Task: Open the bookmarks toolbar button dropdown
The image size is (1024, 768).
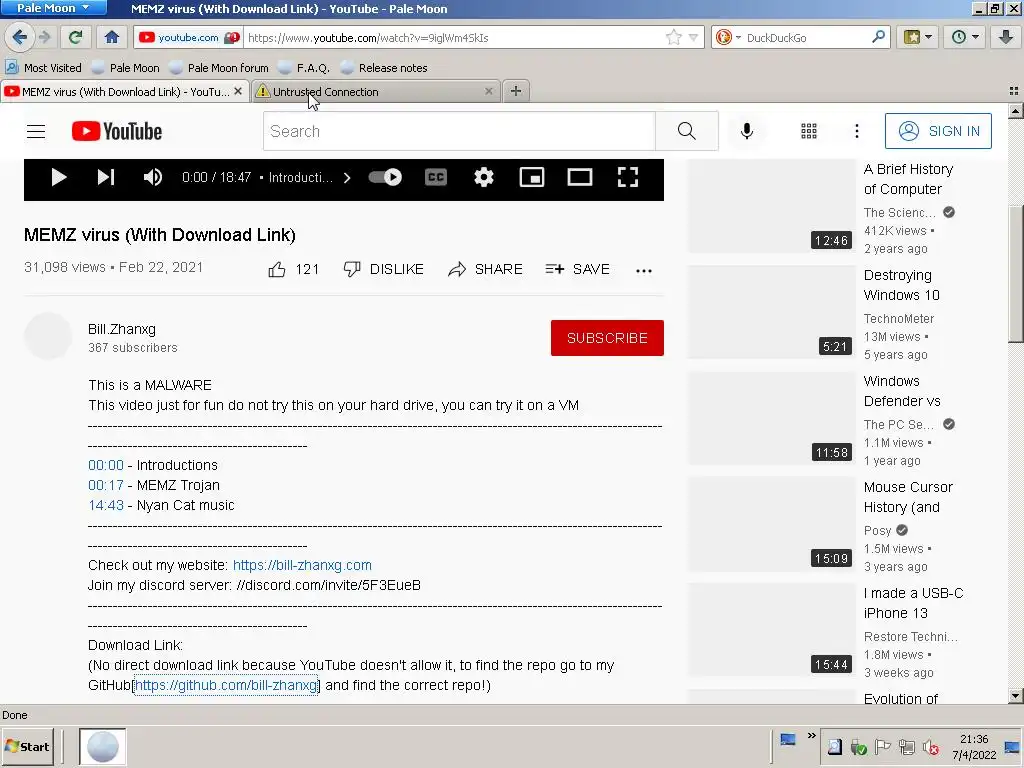Action: (917, 37)
